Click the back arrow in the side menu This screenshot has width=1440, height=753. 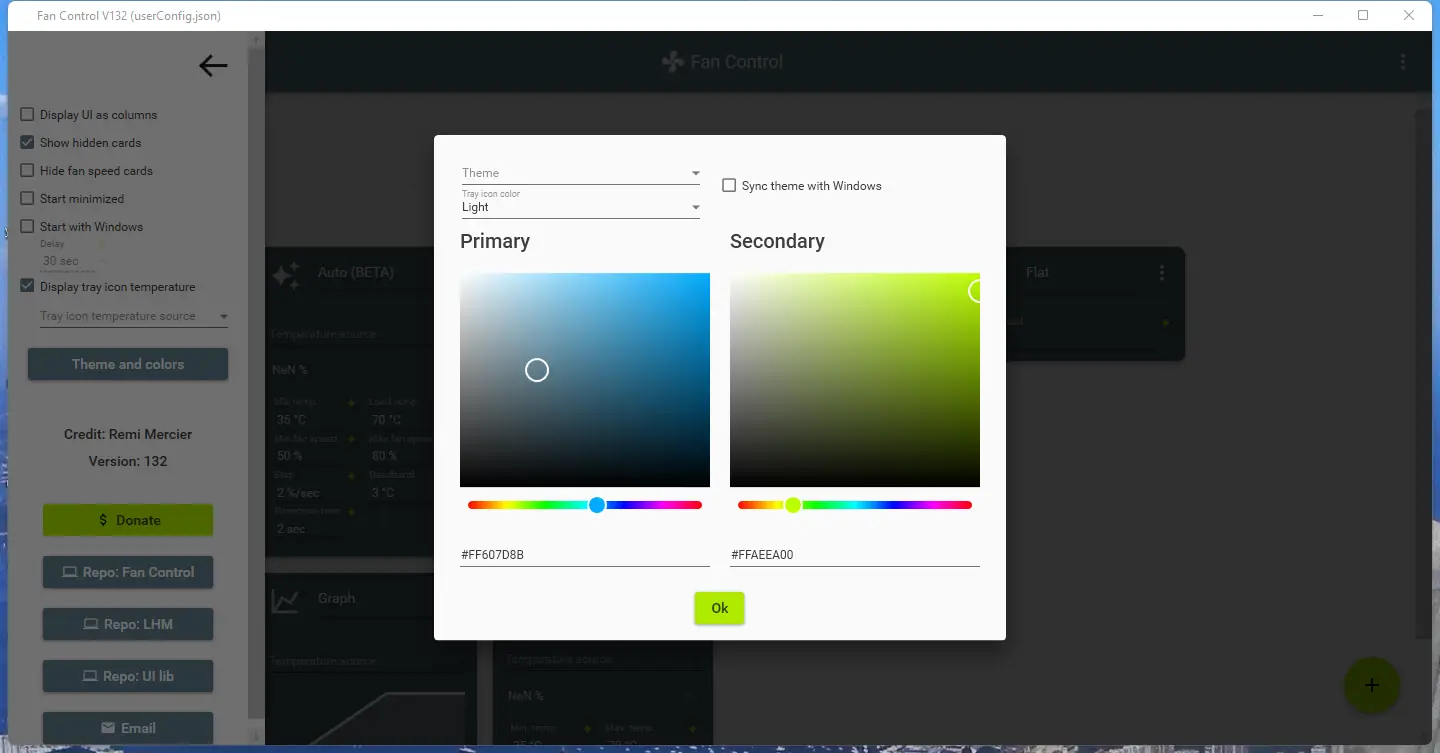click(213, 66)
